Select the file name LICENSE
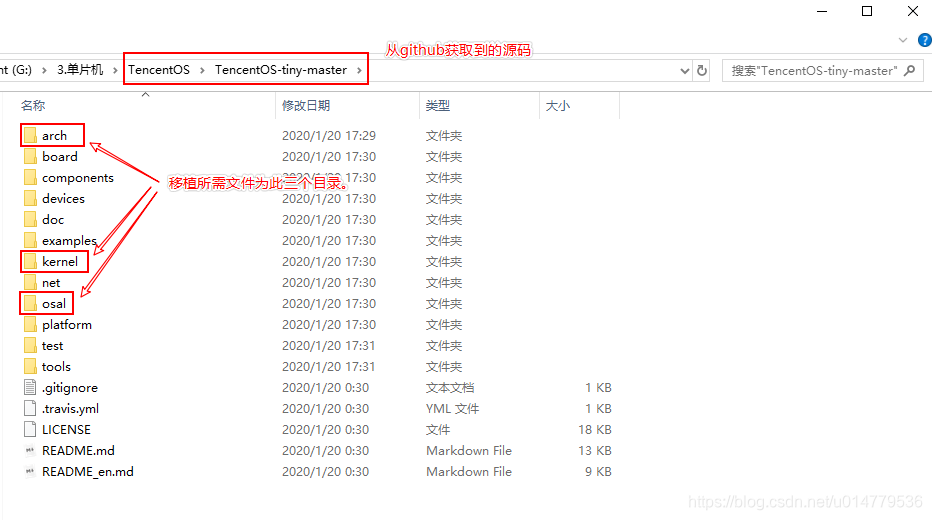The height and width of the screenshot is (520, 932). (x=66, y=429)
